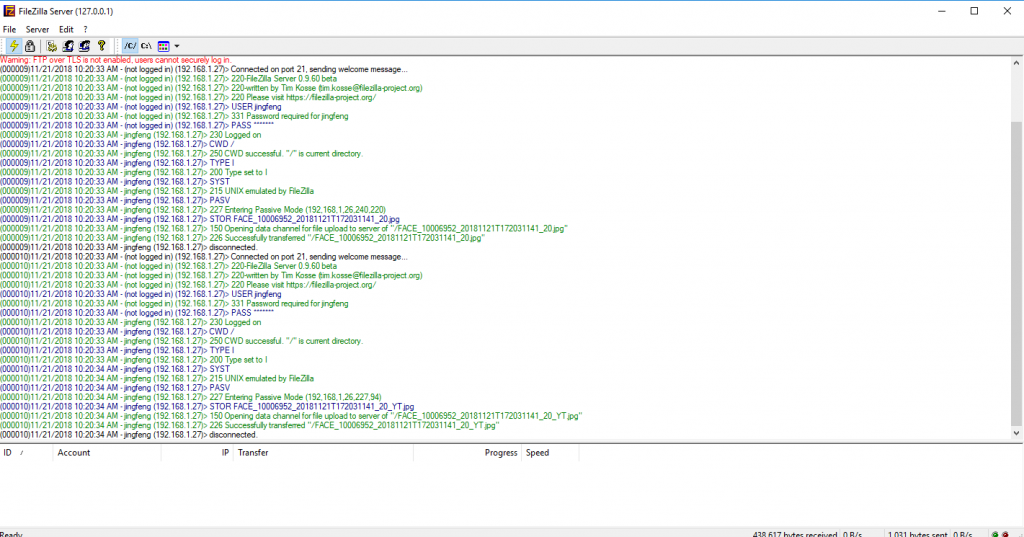The image size is (1024, 537).
Task: Click the log scrollbar up arrow
Action: 1016,63
